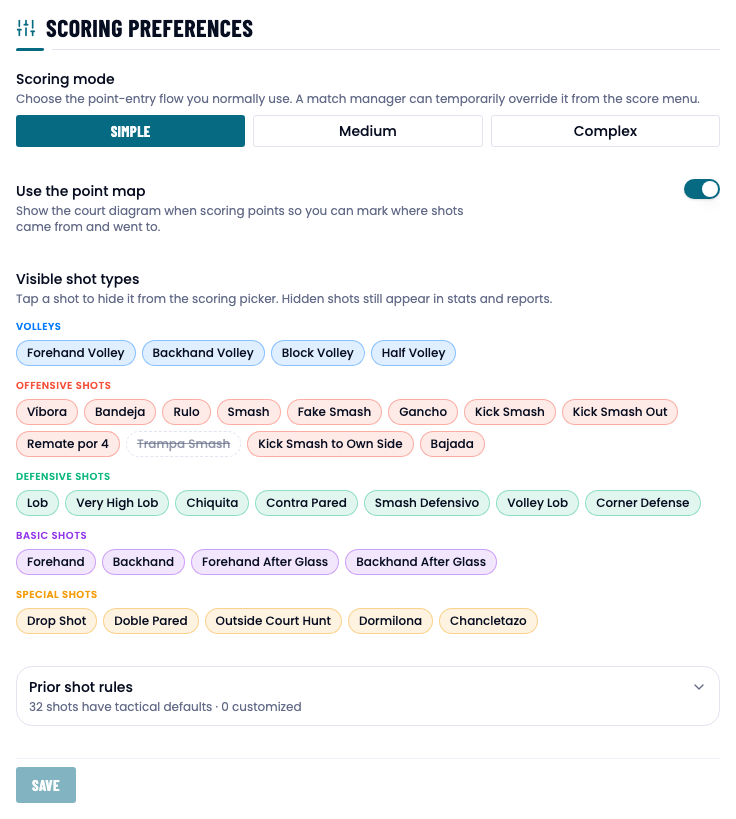The image size is (736, 819).
Task: Disable the Use the point map switch
Action: coord(702,189)
